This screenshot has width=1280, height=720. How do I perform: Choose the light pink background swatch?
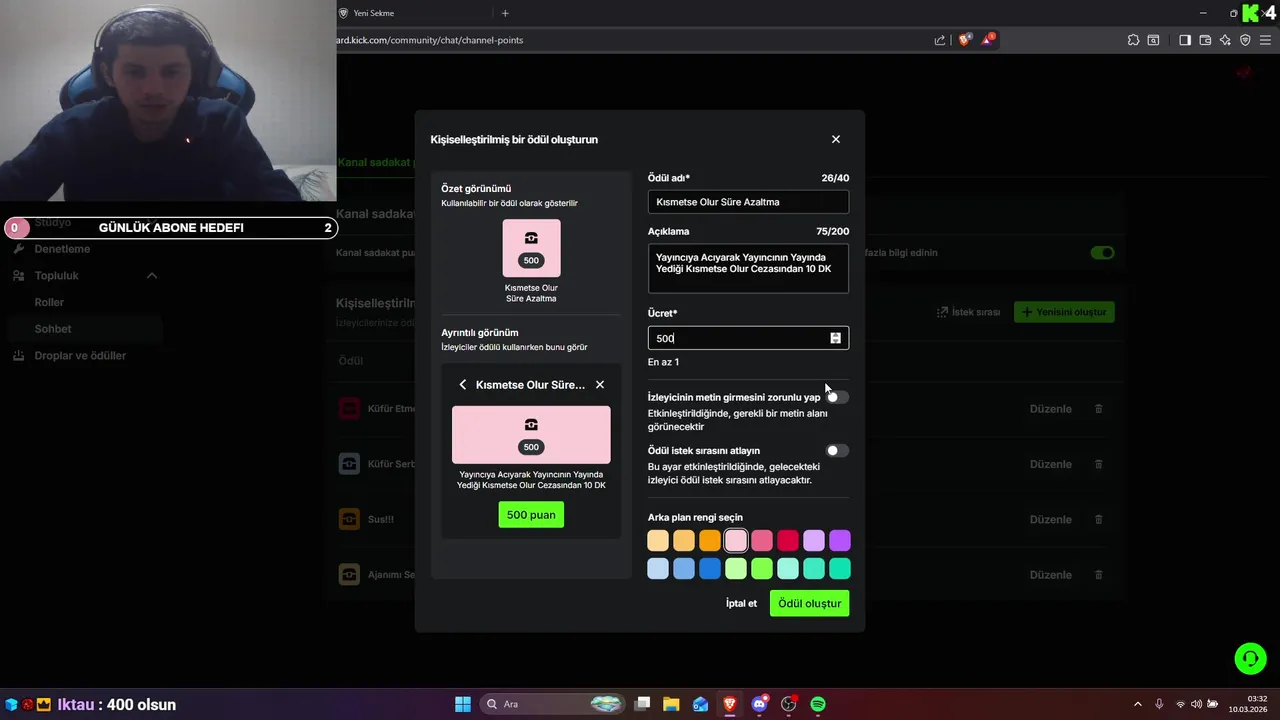pos(736,541)
